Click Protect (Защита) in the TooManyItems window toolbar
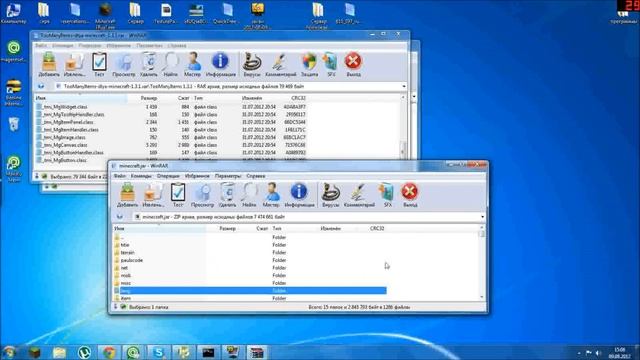The height and width of the screenshot is (360, 640). tap(309, 64)
